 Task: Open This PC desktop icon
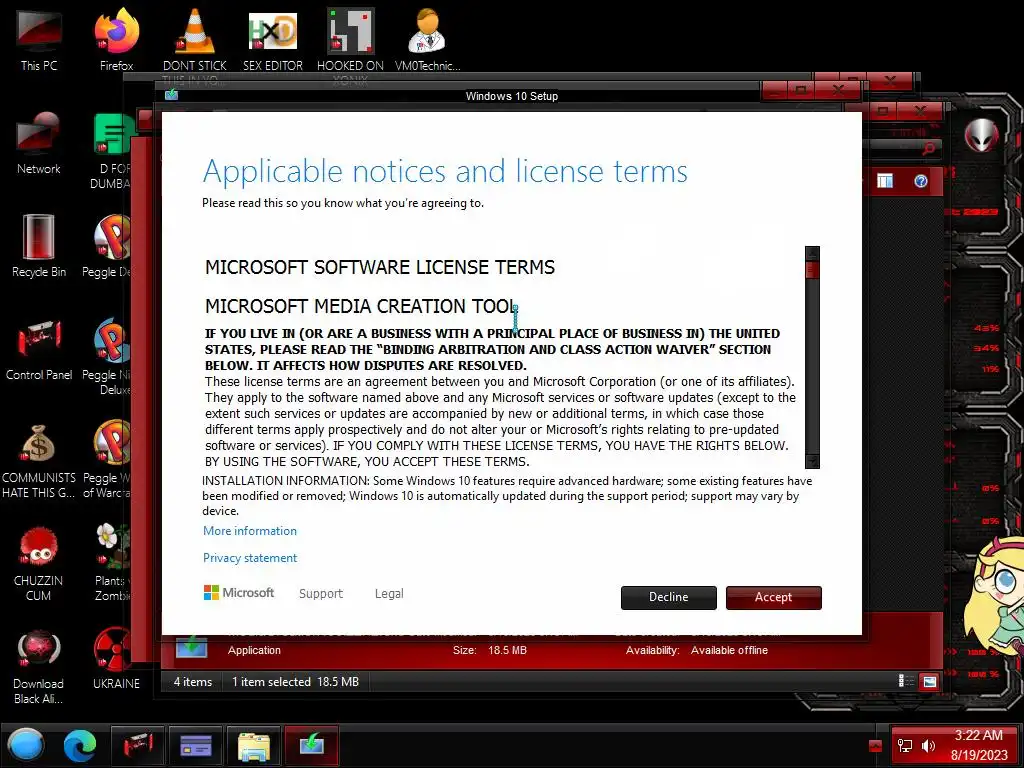39,39
